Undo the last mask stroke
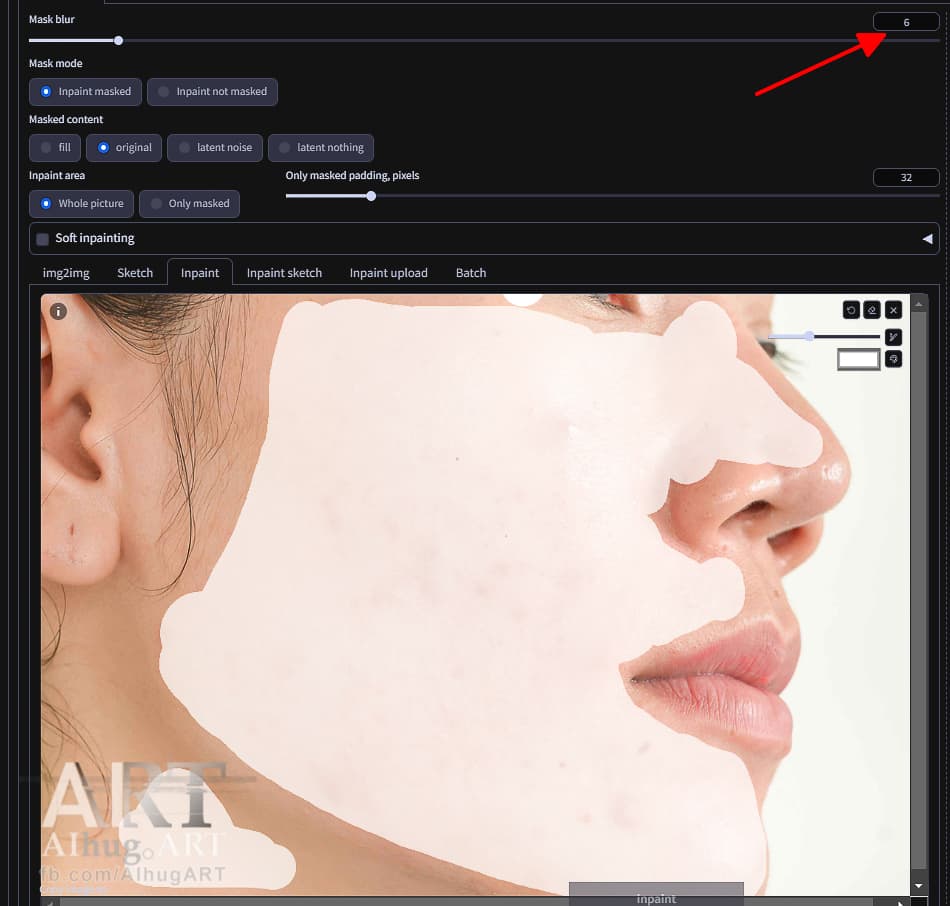The height and width of the screenshot is (906, 950). point(851,310)
